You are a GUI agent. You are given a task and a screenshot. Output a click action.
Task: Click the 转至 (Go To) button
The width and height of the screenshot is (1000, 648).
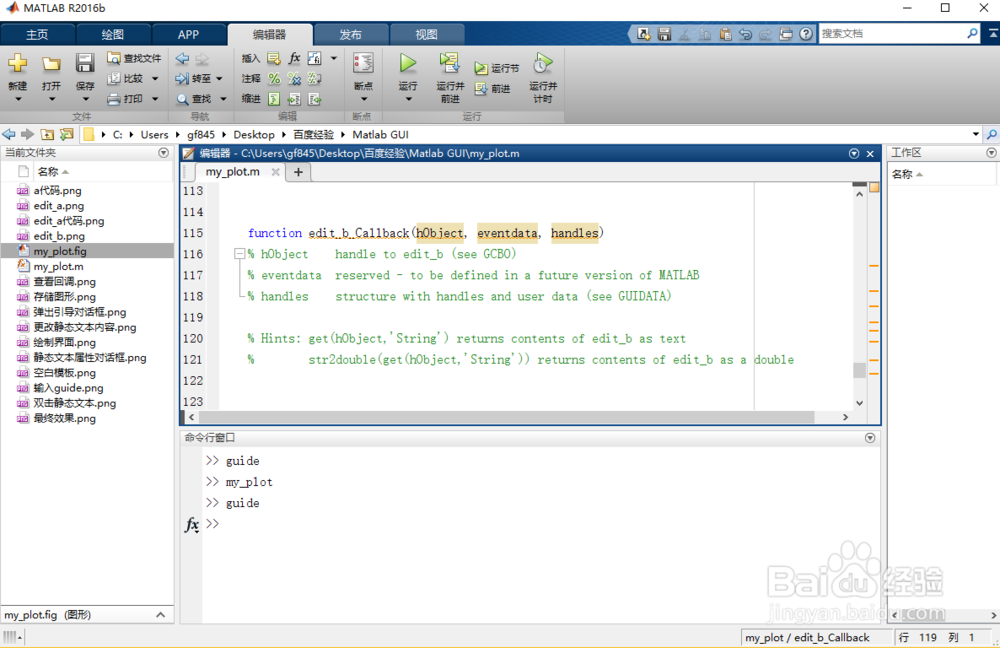194,78
